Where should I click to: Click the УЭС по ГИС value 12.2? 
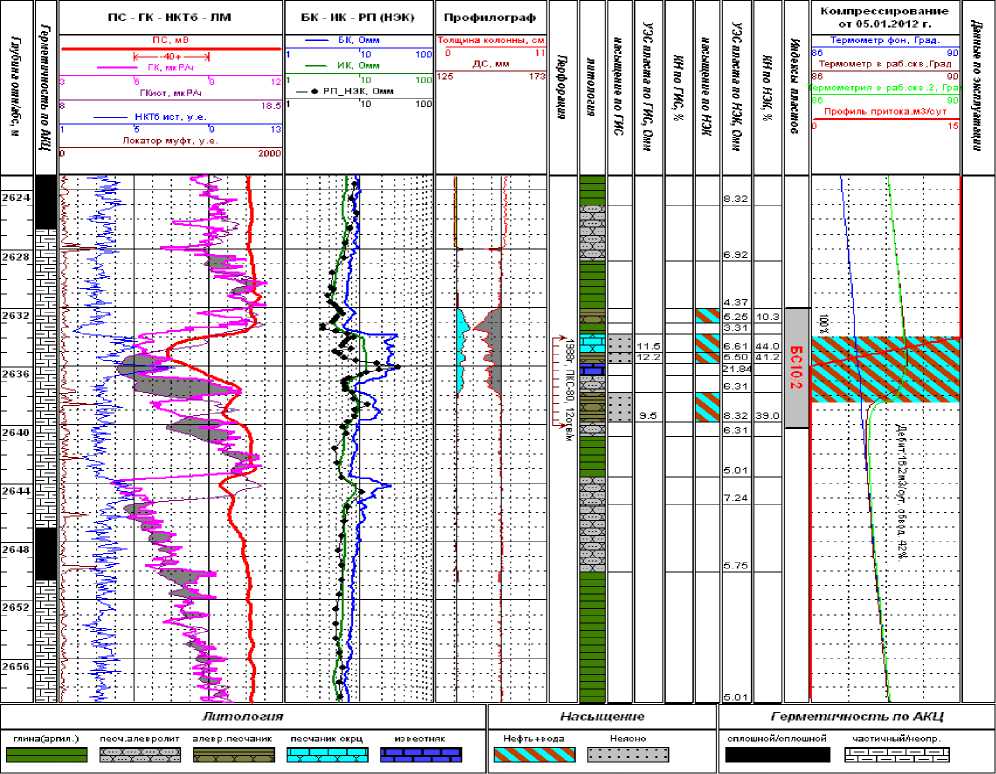coord(650,357)
